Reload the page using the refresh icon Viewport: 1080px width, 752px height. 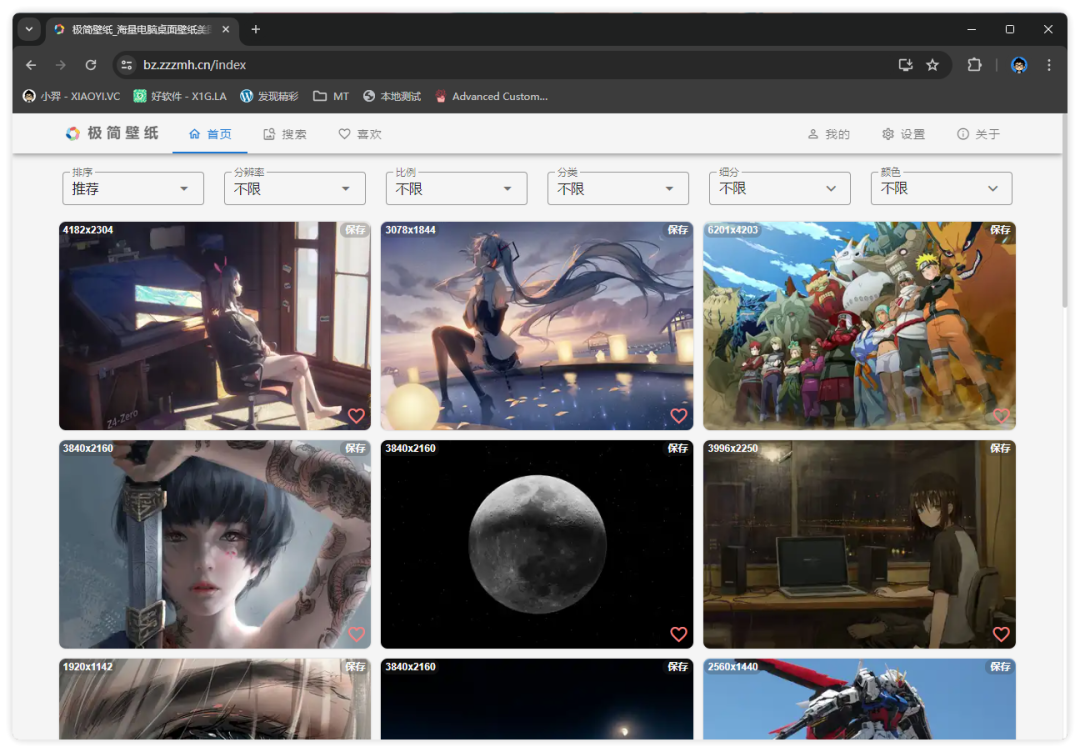(91, 65)
